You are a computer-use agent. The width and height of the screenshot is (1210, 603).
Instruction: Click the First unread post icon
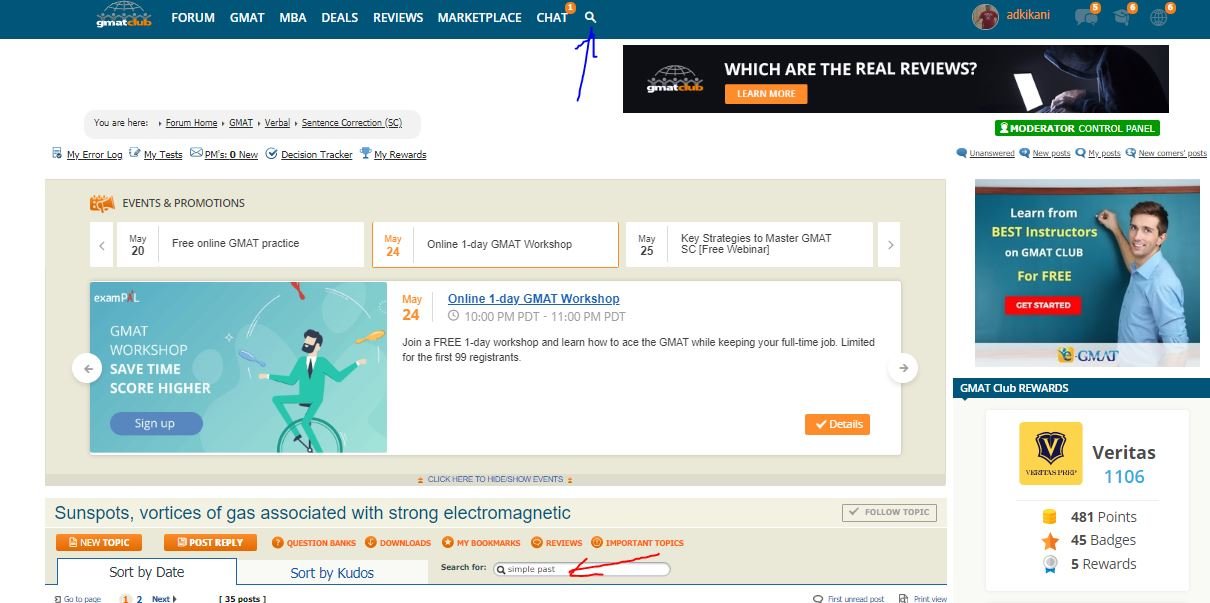coord(819,598)
